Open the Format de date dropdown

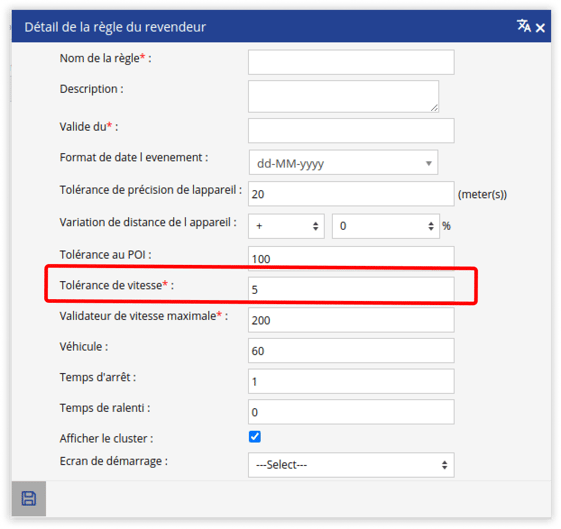(x=343, y=162)
